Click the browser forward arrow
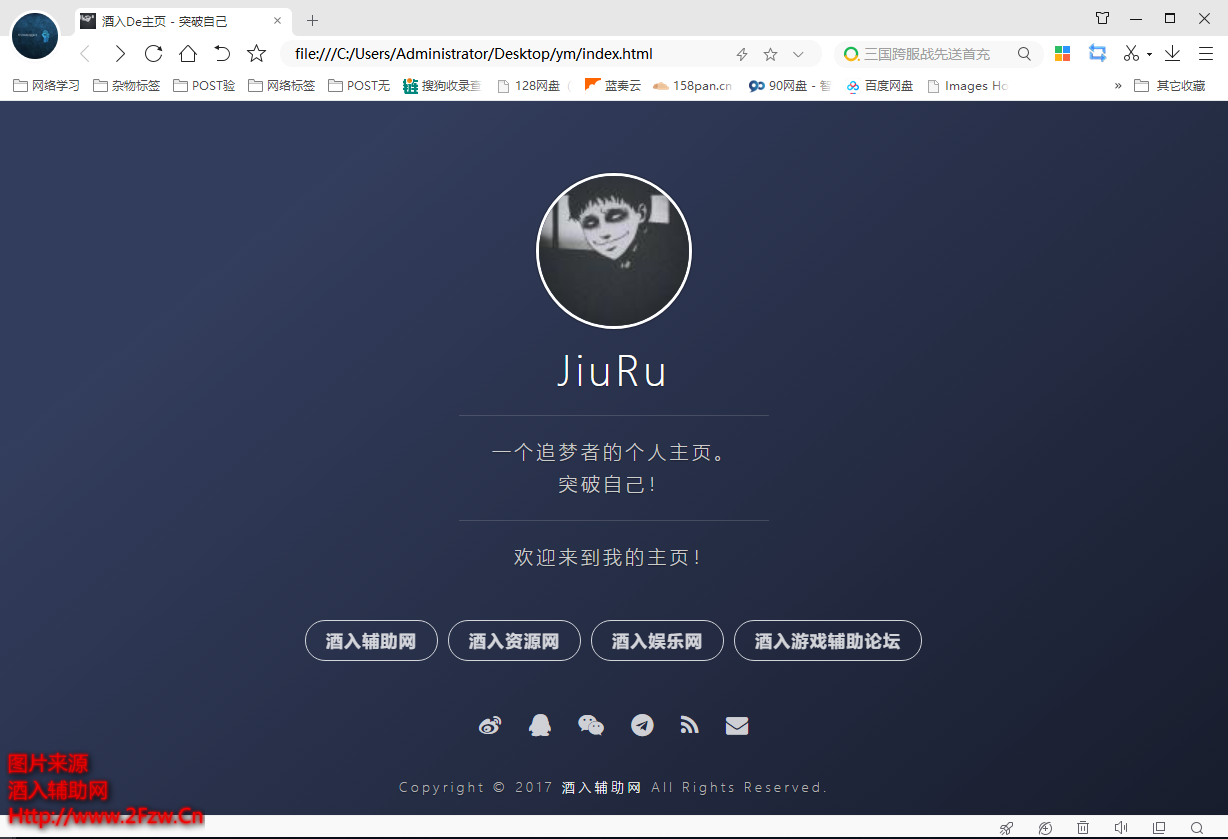This screenshot has height=839, width=1228. tap(120, 54)
